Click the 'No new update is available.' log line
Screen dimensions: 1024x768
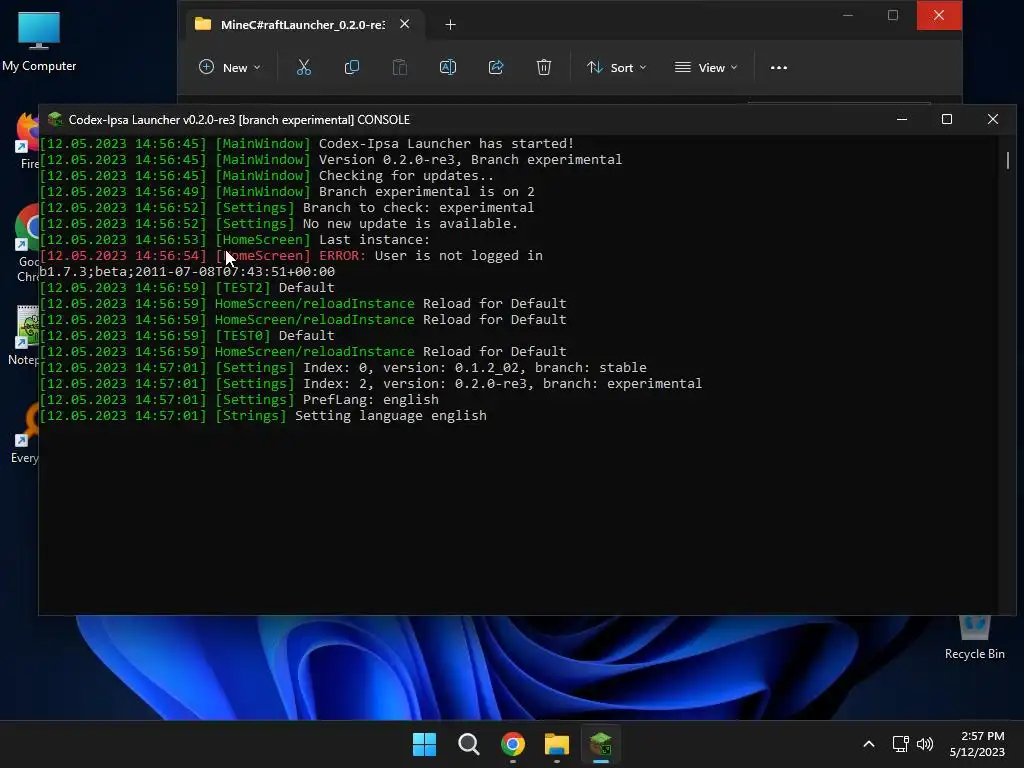tap(279, 223)
